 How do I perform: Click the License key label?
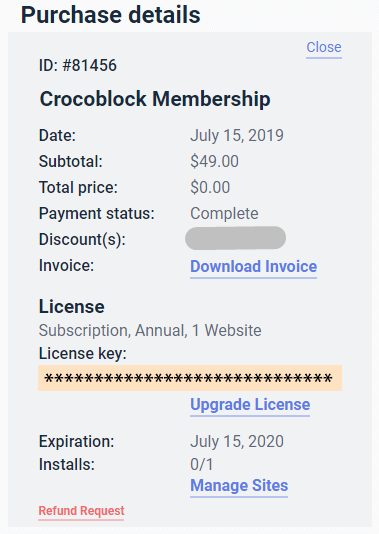coord(83,354)
